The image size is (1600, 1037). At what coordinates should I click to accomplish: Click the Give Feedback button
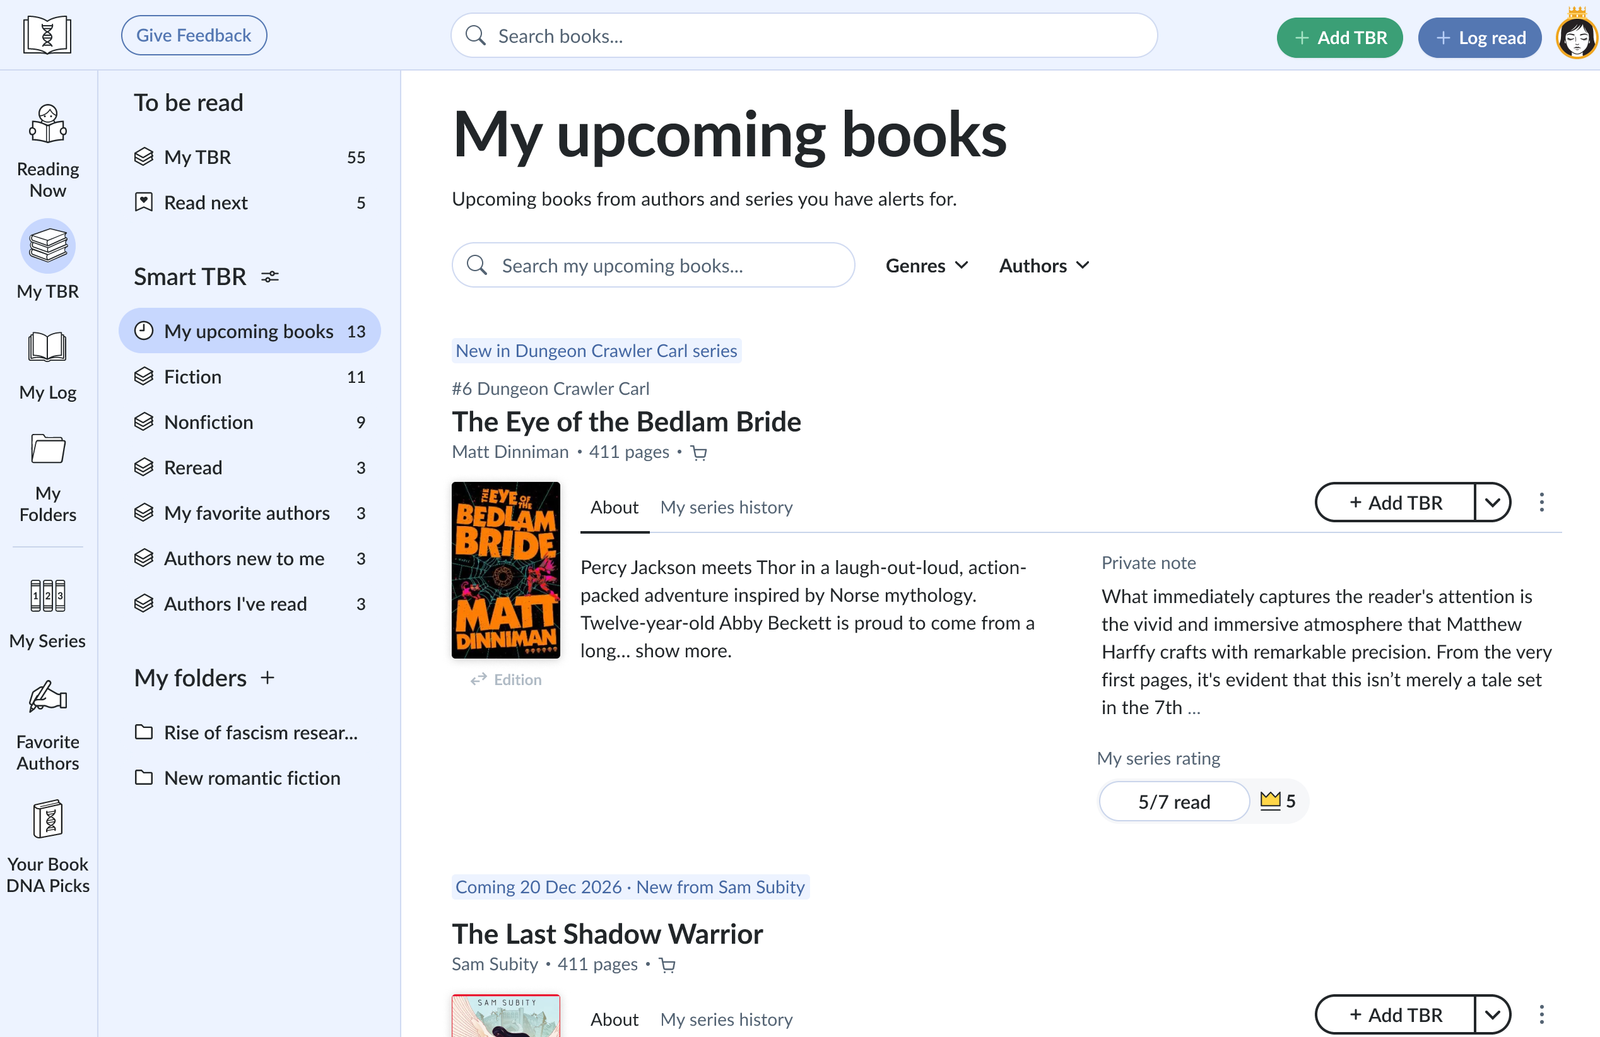[194, 35]
